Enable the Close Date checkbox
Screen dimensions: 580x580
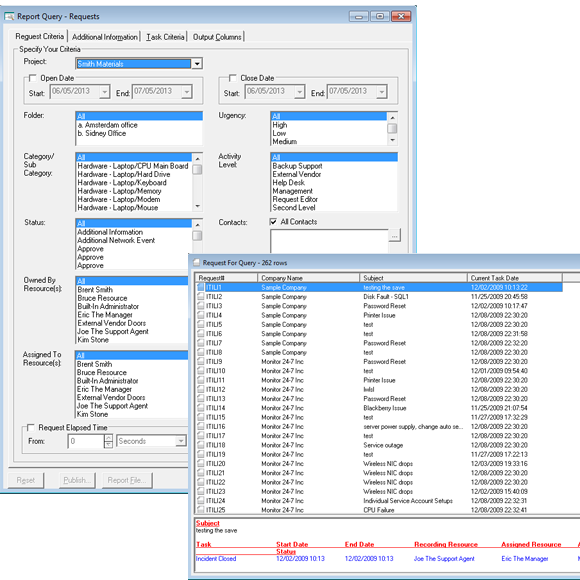point(233,78)
